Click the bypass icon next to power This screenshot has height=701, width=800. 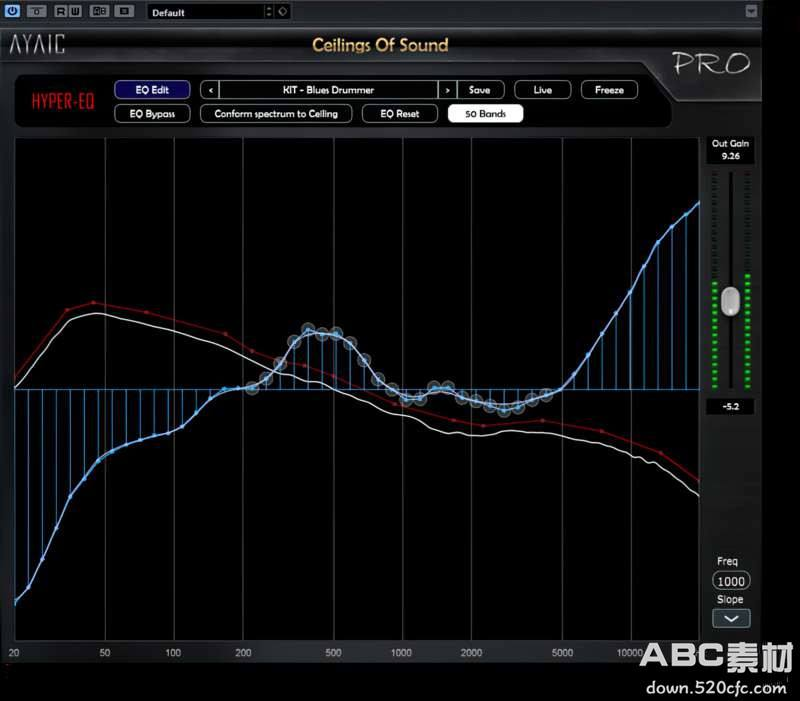(x=36, y=11)
